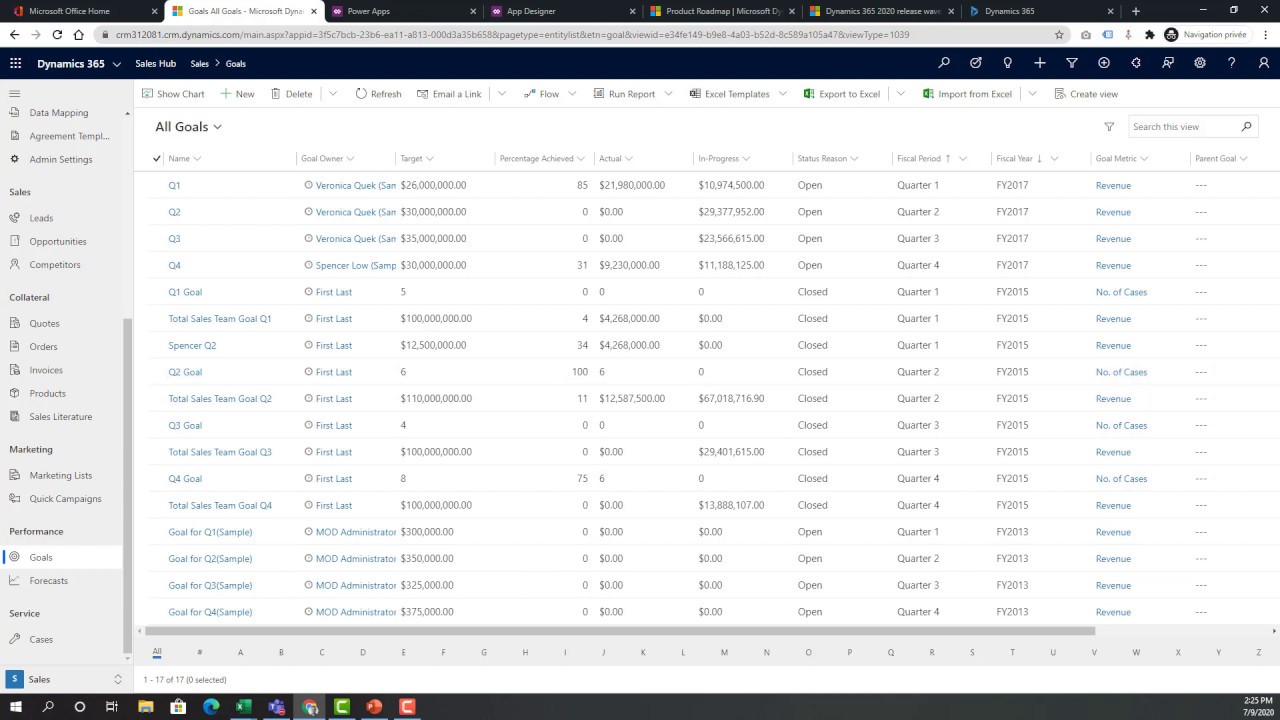Bookmark the page with star icon
Image resolution: width=1280 pixels, height=720 pixels.
(x=1059, y=34)
